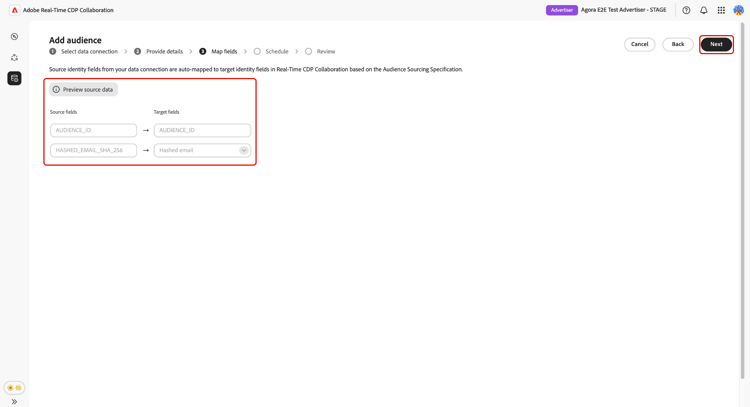The image size is (750, 407).
Task: Open the Hashed email target dropdown
Action: (202, 150)
